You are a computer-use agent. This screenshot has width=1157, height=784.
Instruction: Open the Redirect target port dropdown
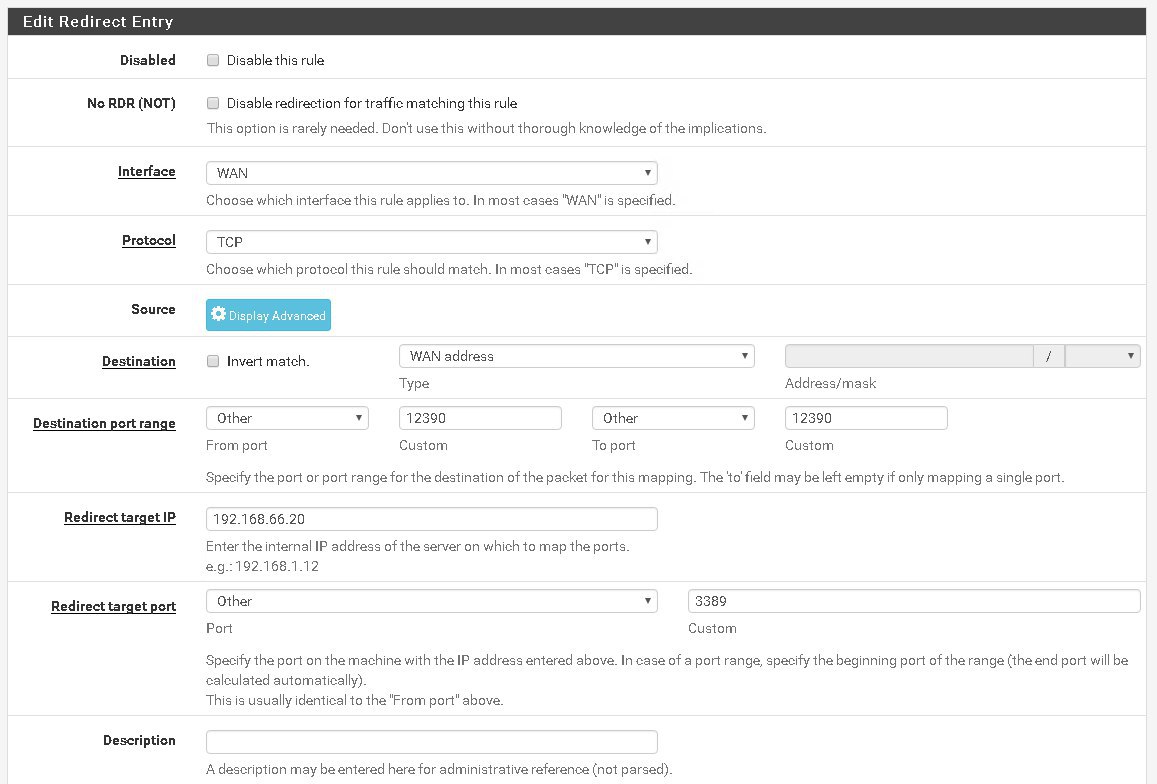pyautogui.click(x=432, y=601)
